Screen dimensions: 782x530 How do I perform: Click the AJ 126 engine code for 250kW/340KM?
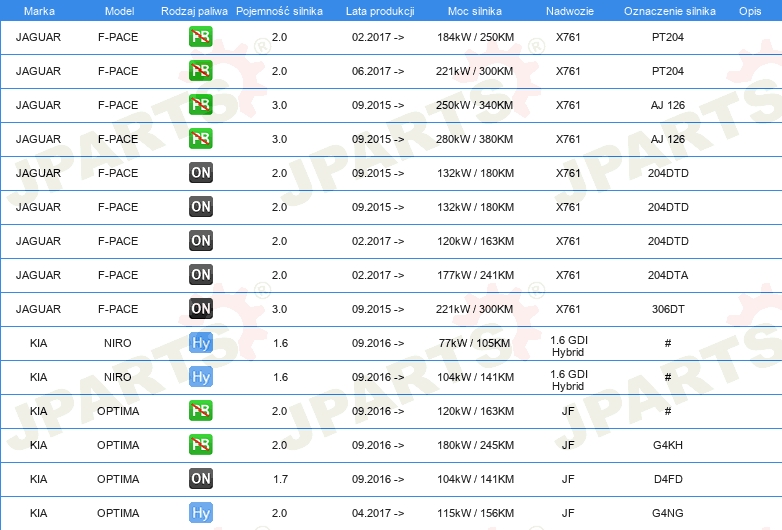[x=668, y=105]
